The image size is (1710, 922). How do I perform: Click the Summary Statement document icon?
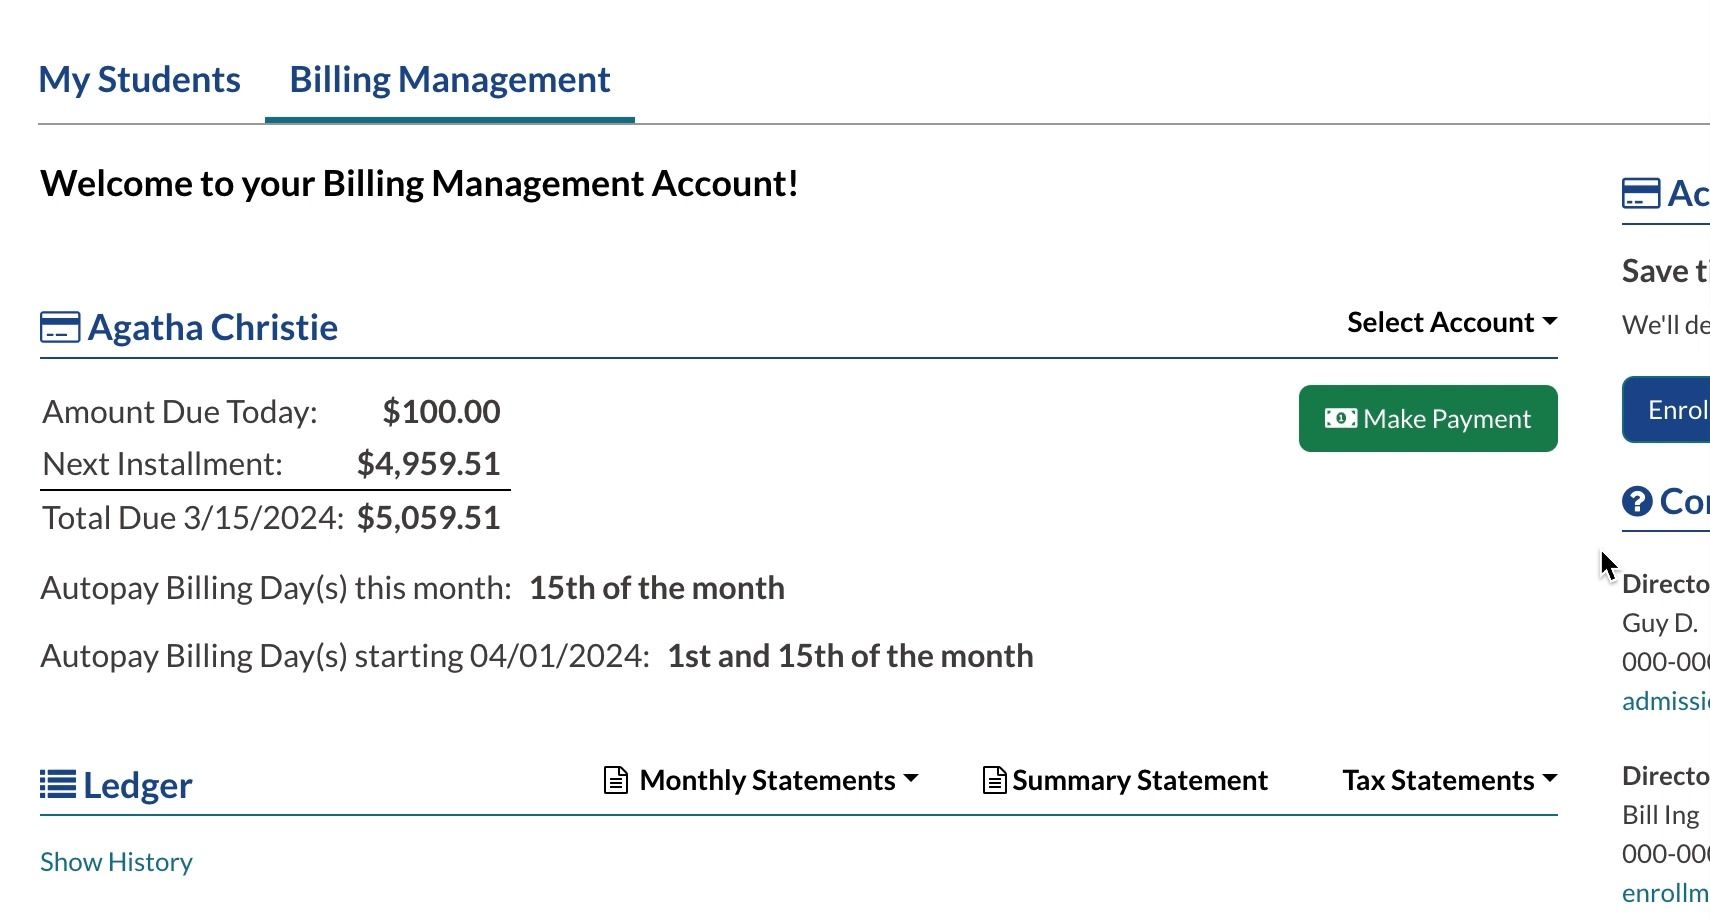pos(994,780)
